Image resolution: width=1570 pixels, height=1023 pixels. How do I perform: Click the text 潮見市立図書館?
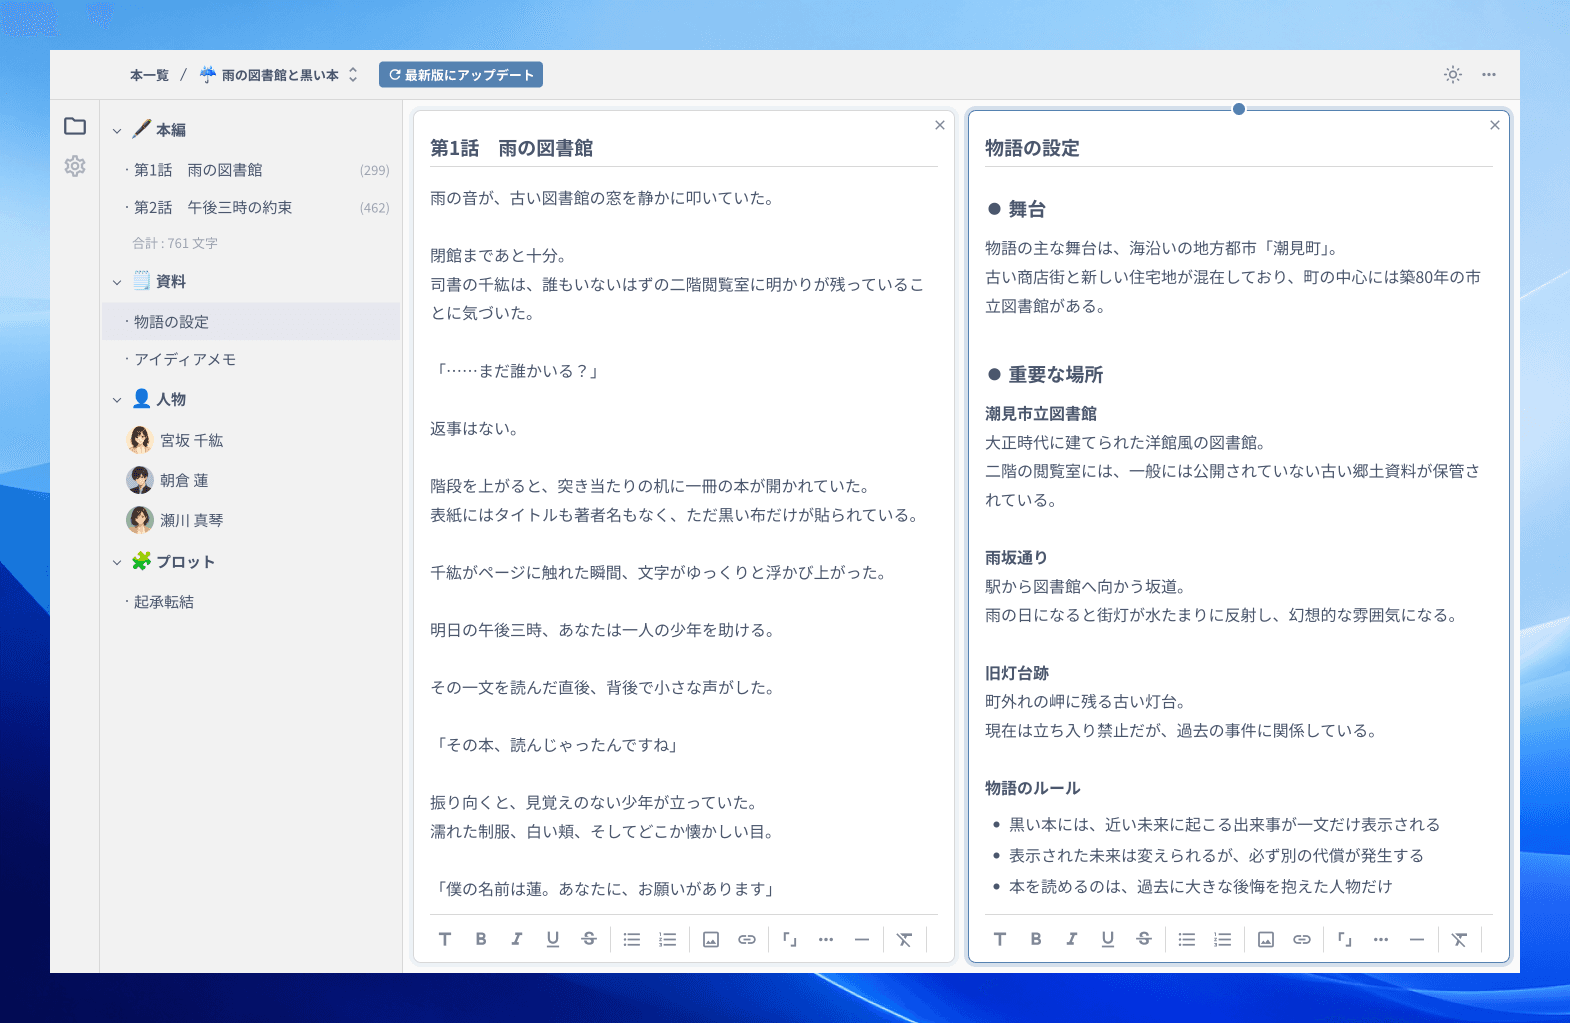pos(1041,413)
